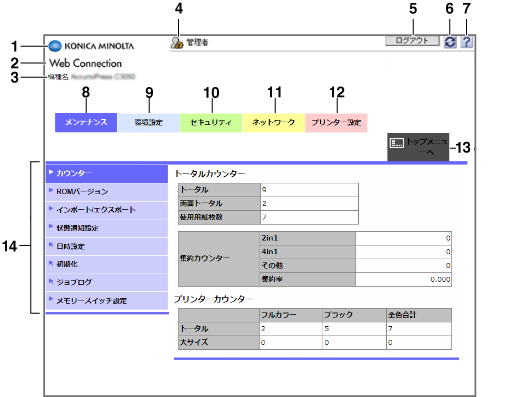Open メモリースイッチ設定 menu item

pos(107,301)
